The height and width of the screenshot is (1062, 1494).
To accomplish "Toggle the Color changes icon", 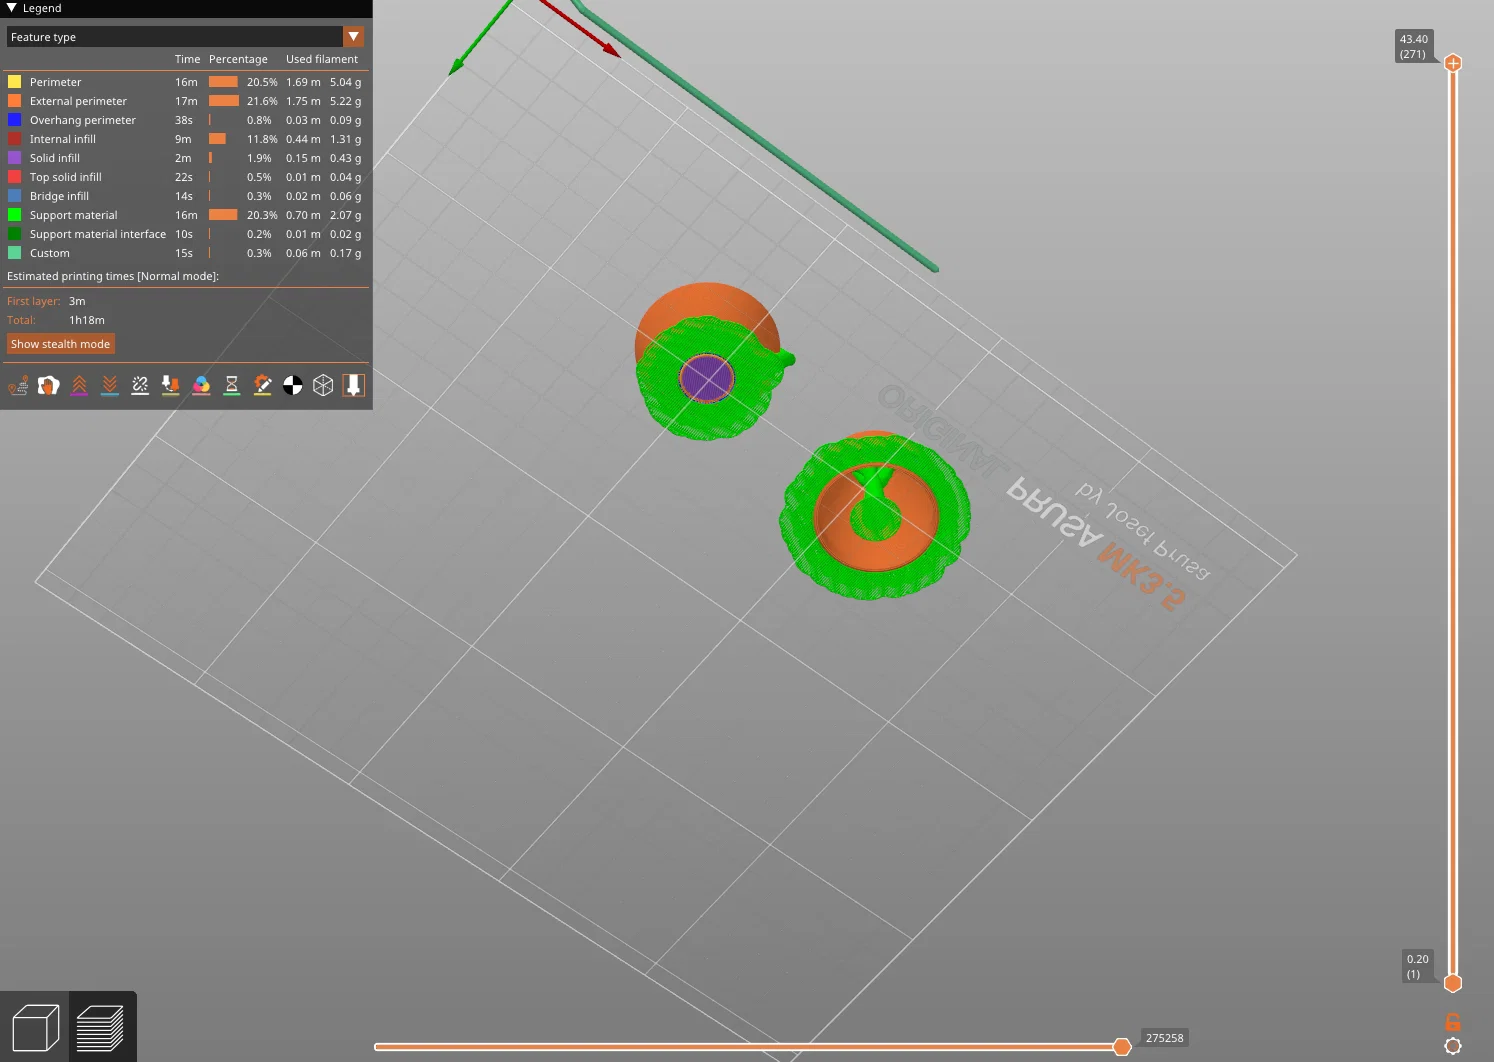I will [201, 385].
